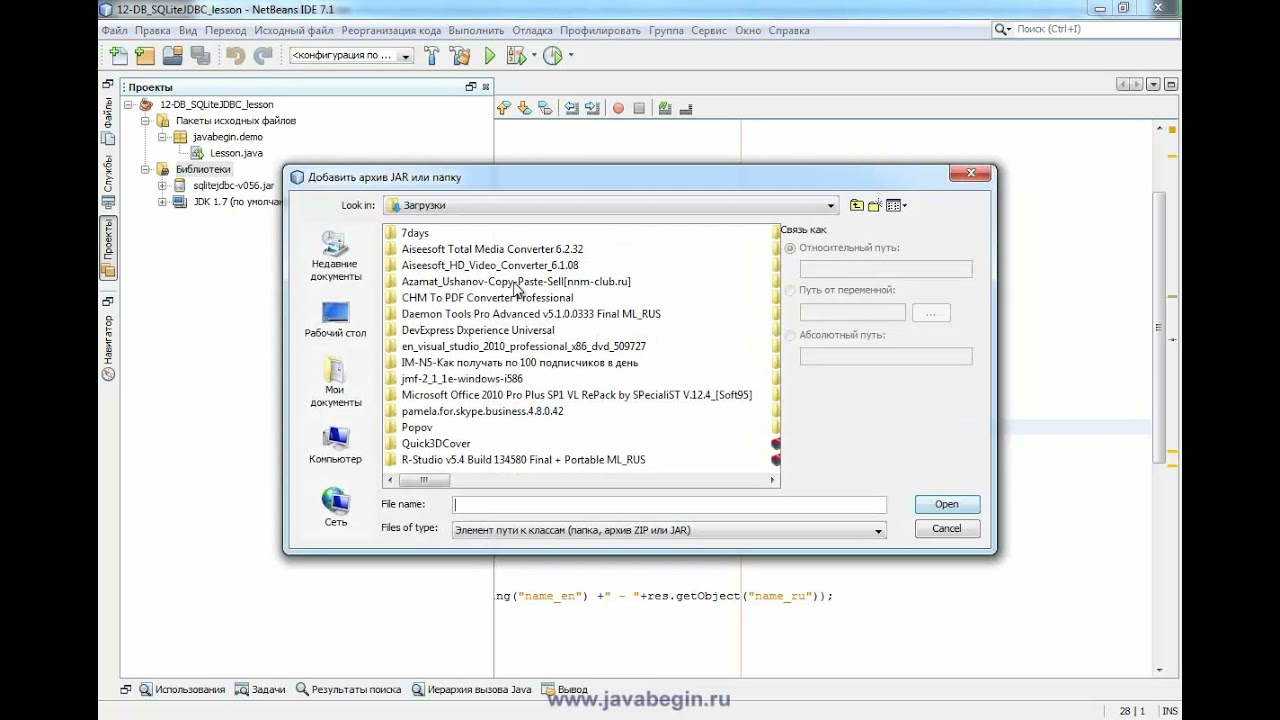Screen dimensions: 1280x720
Task: Click the Profile Project clock icon
Action: click(552, 56)
